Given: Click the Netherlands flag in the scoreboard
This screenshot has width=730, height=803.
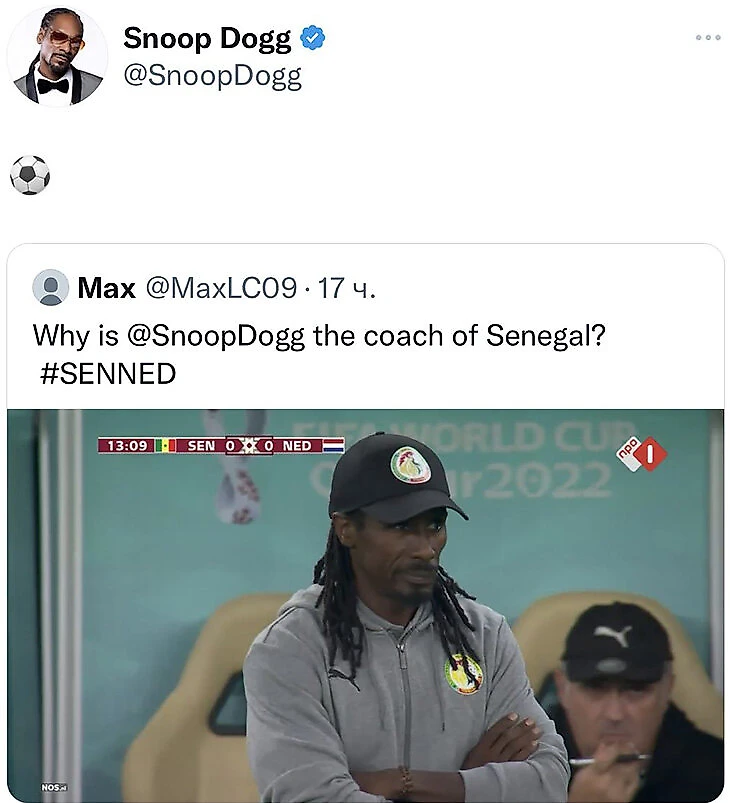Looking at the screenshot, I should pyautogui.click(x=333, y=446).
